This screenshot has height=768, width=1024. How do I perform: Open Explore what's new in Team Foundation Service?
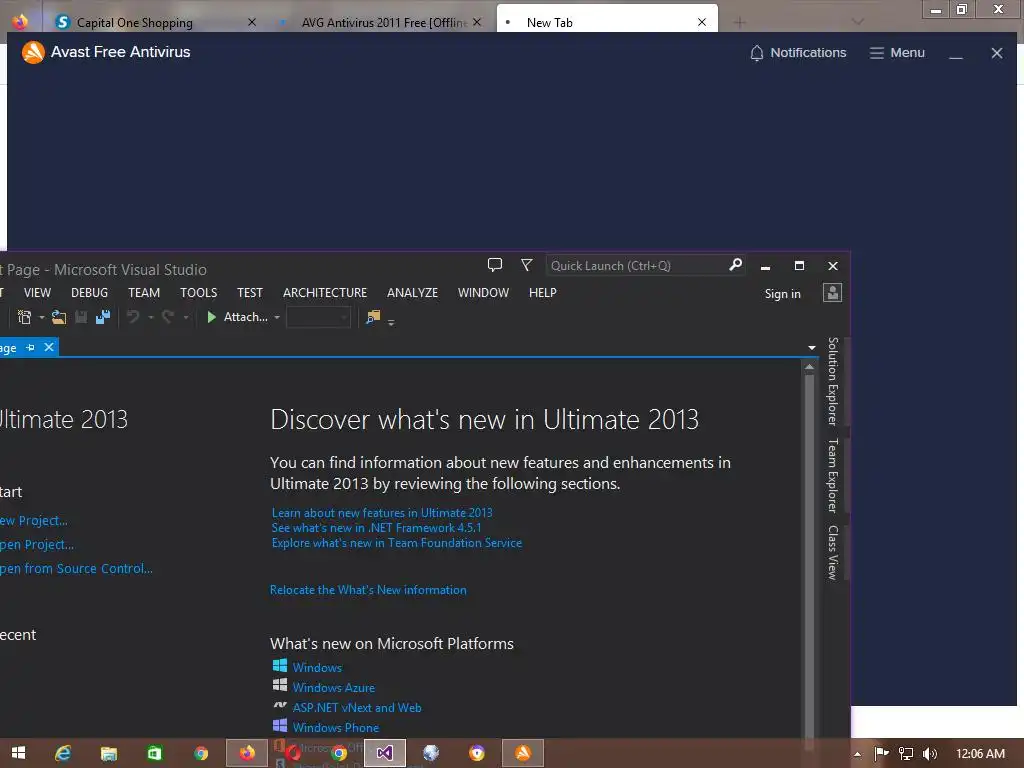coord(396,543)
